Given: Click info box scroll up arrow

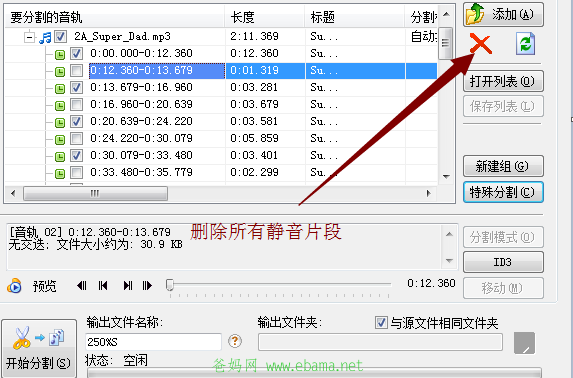Looking at the screenshot, I should [x=449, y=234].
